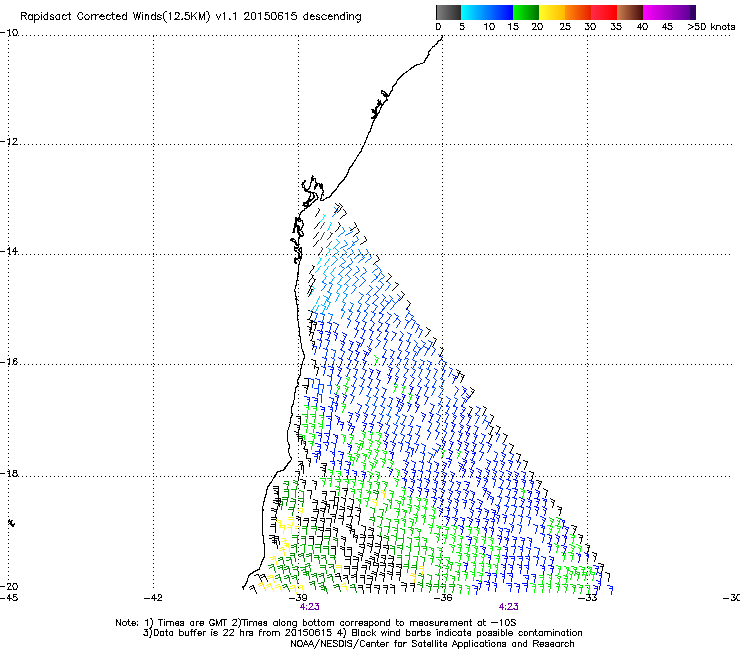Image resolution: width=740 pixels, height=650 pixels.
Task: Click the NOAA/NESDIS credit line
Action: coord(432,644)
